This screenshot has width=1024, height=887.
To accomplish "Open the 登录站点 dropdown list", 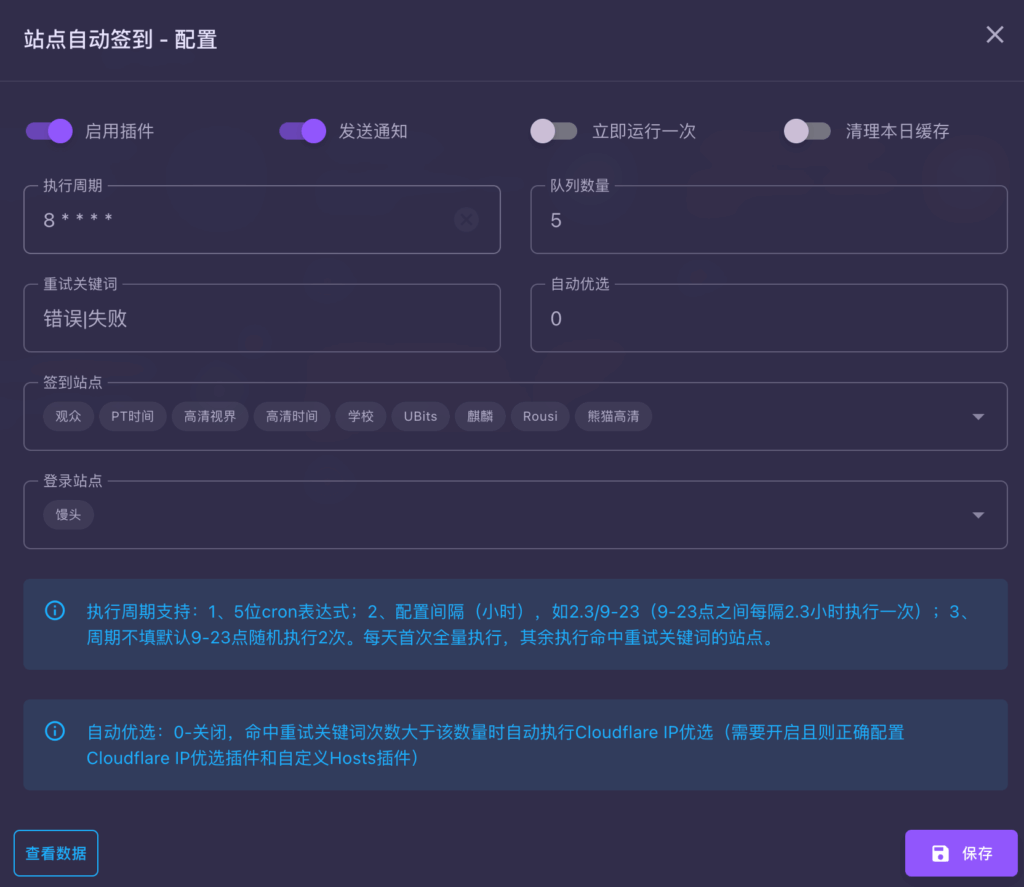I will 978,515.
